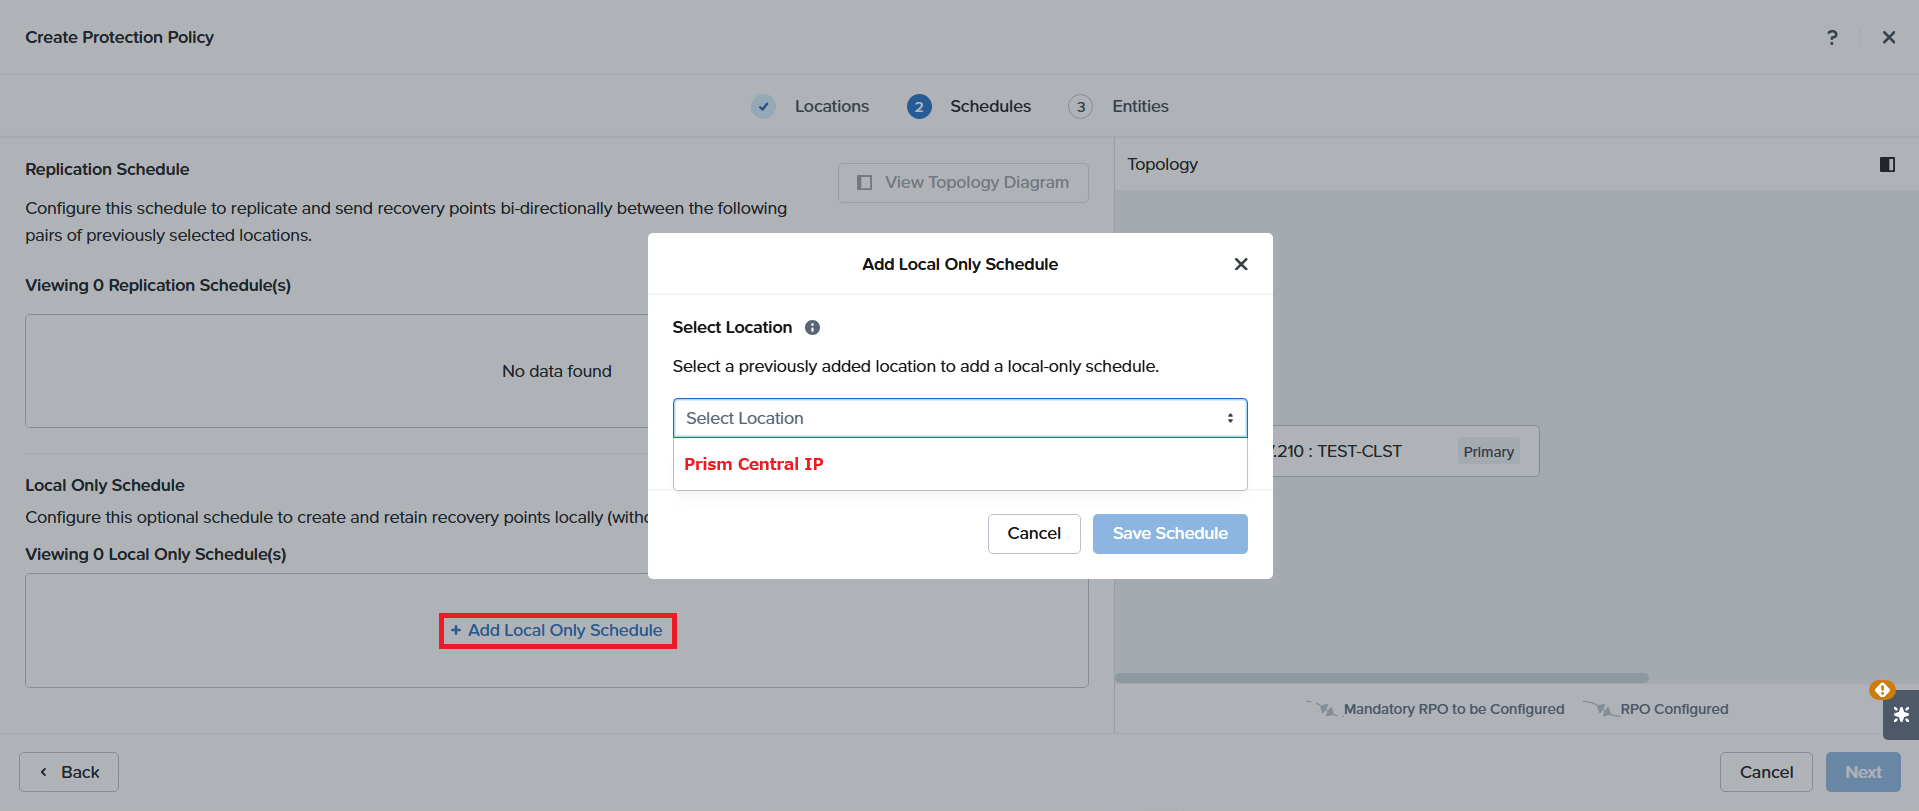Click the orange warning badge icon
This screenshot has width=1919, height=811.
coord(1882,690)
